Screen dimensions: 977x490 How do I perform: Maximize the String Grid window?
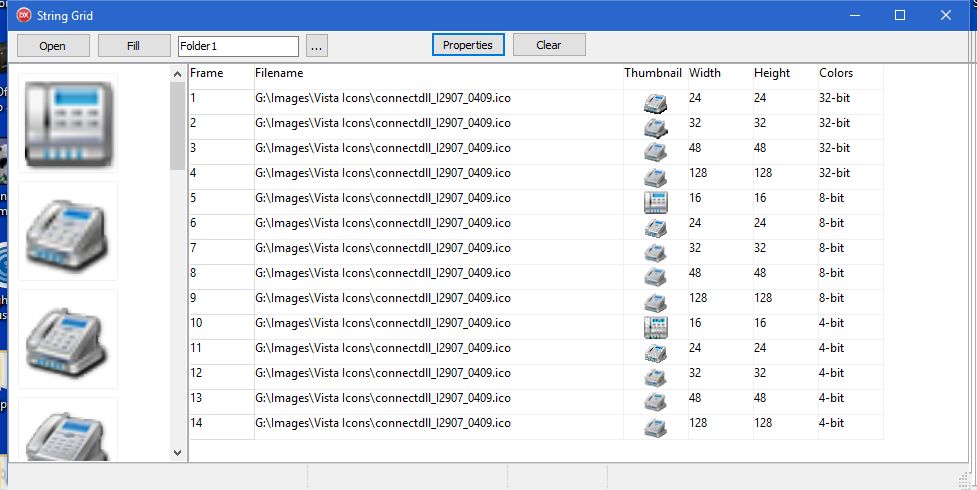(x=900, y=15)
